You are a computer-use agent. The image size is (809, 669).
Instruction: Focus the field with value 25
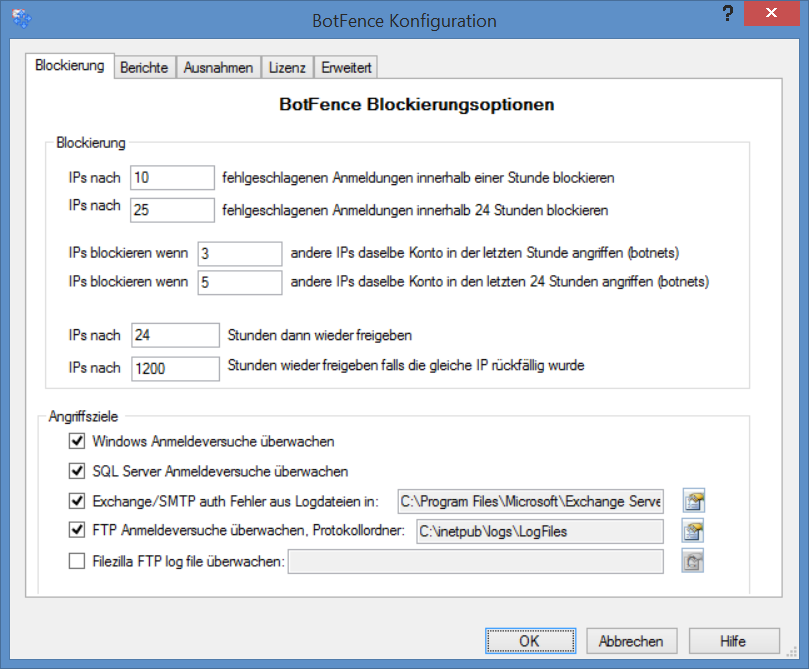click(x=172, y=210)
